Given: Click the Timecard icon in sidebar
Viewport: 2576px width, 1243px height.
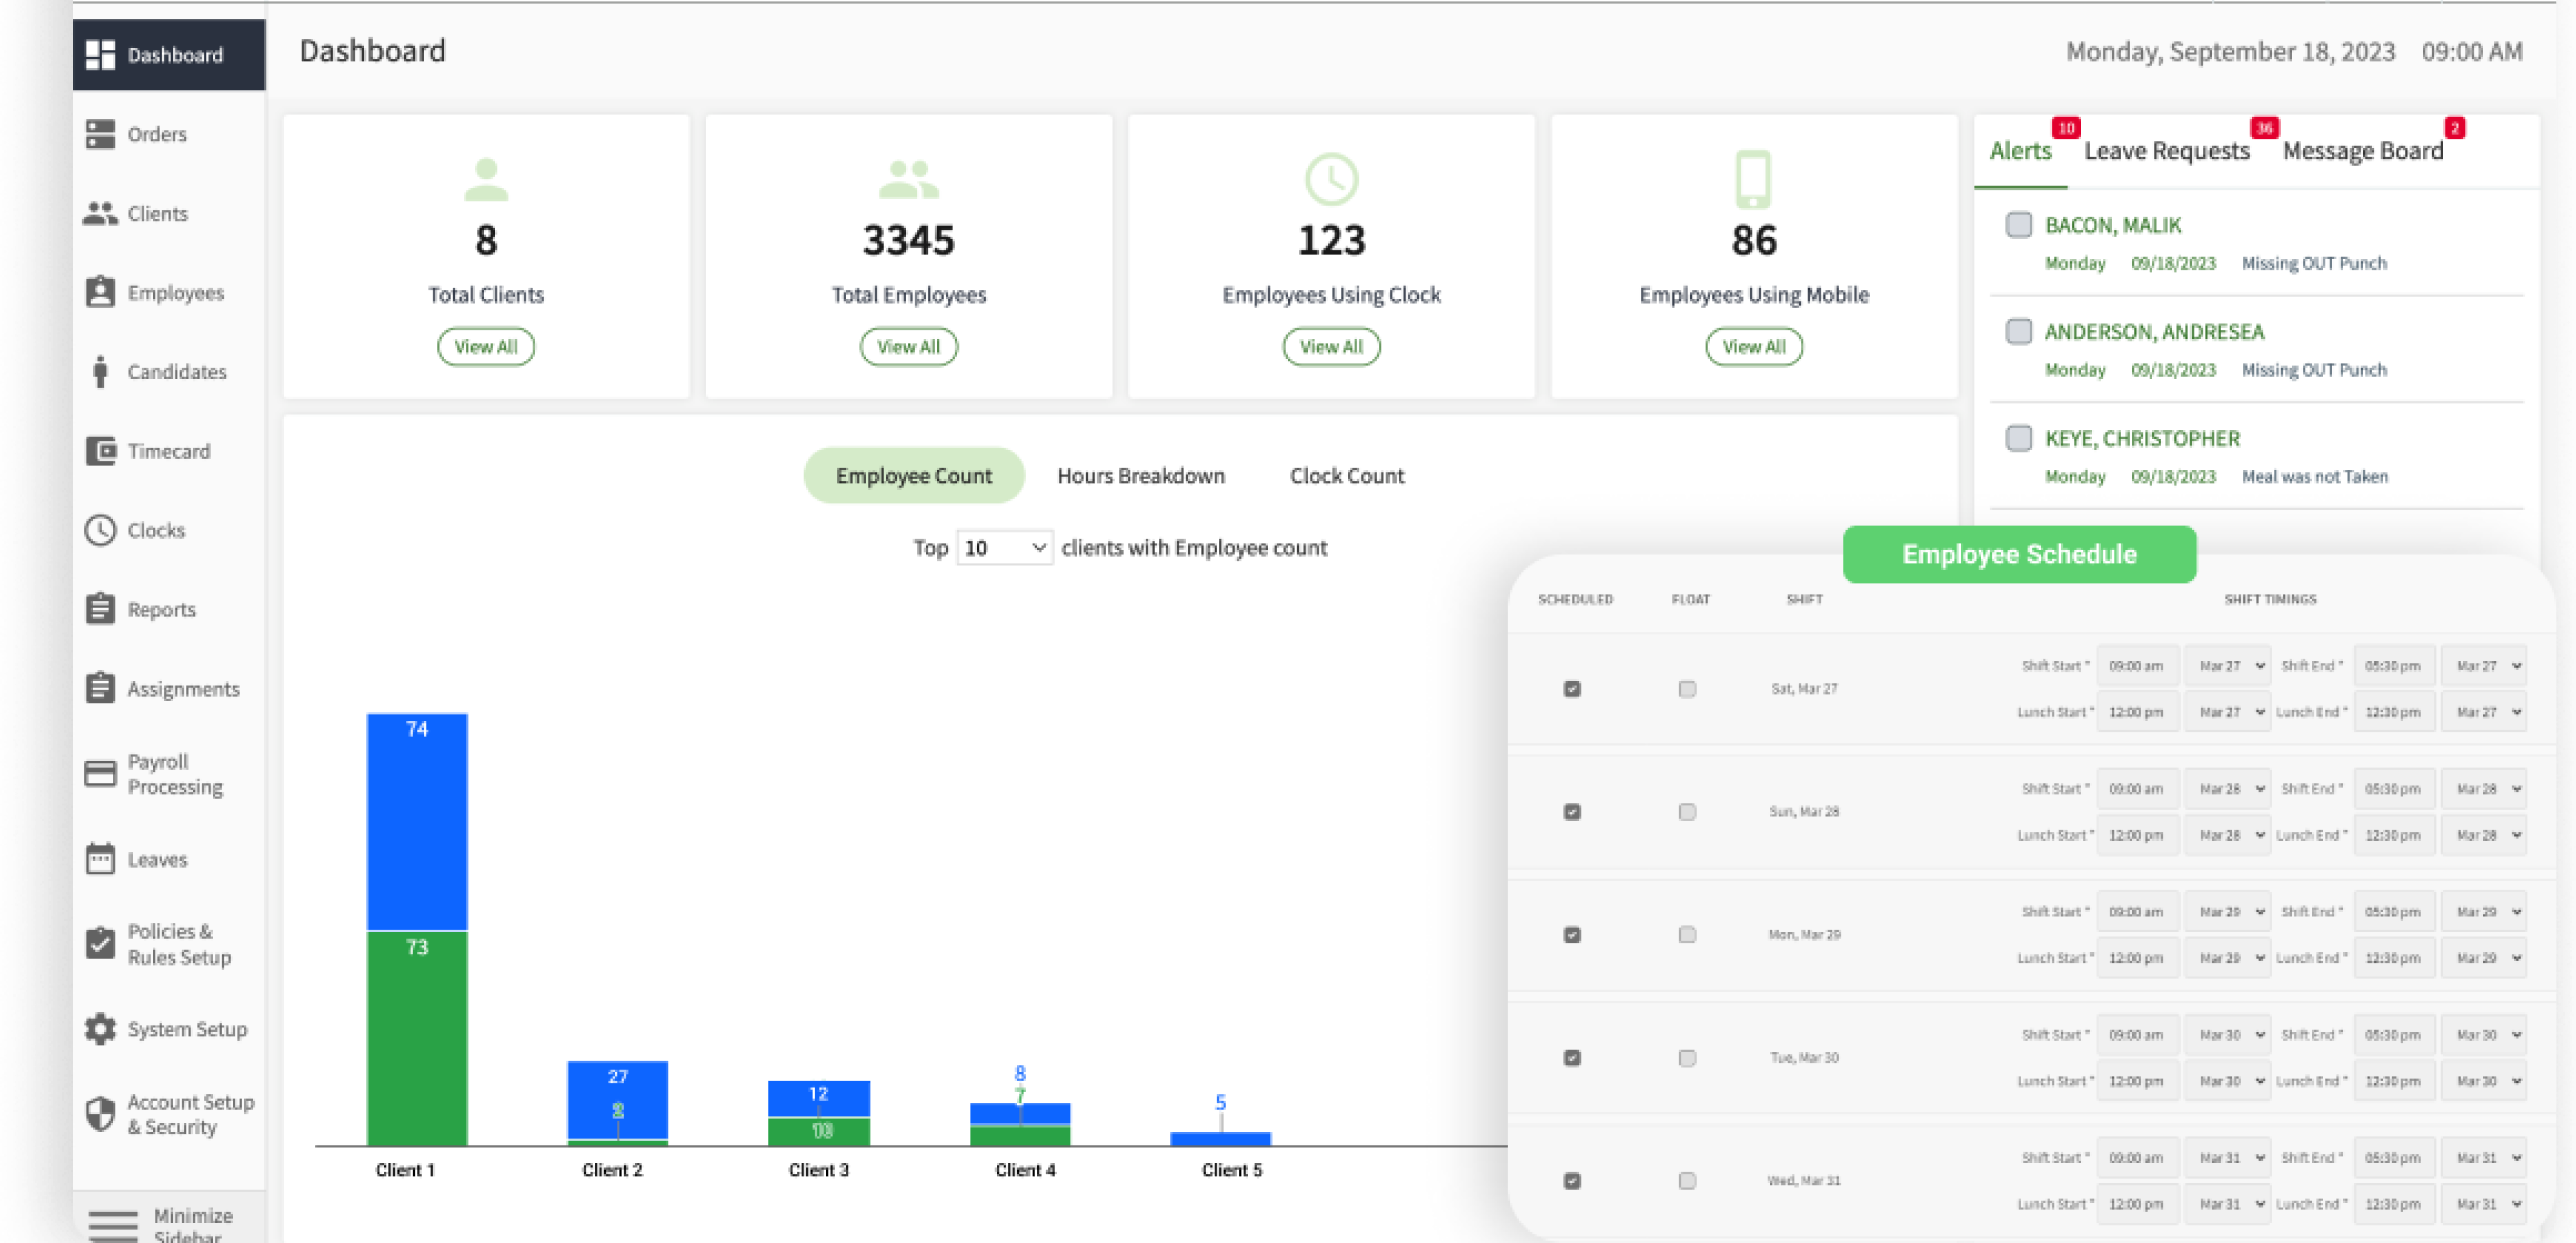Looking at the screenshot, I should click(100, 451).
